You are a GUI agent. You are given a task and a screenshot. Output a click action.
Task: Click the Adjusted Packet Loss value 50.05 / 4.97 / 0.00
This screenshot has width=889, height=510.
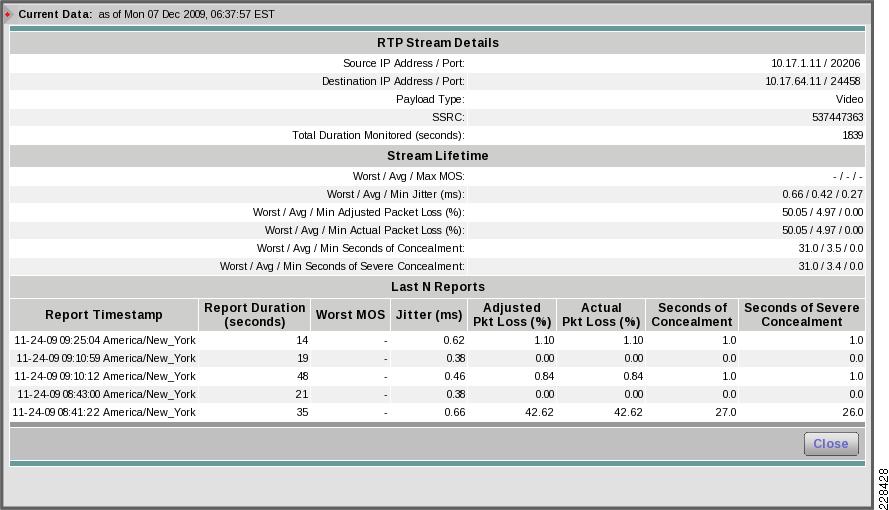coord(823,212)
